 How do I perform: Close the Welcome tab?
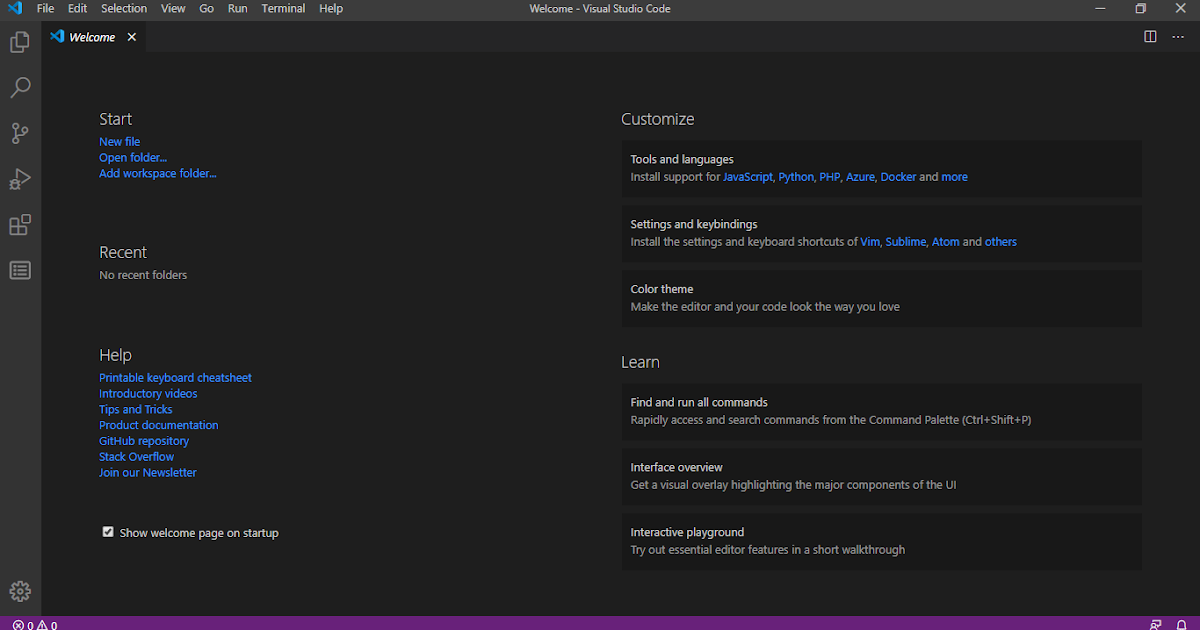[x=131, y=36]
